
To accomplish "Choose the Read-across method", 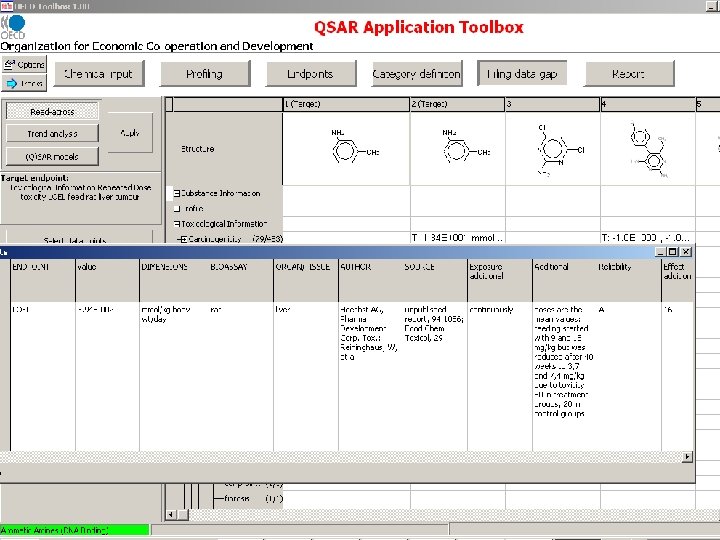I will pos(52,112).
